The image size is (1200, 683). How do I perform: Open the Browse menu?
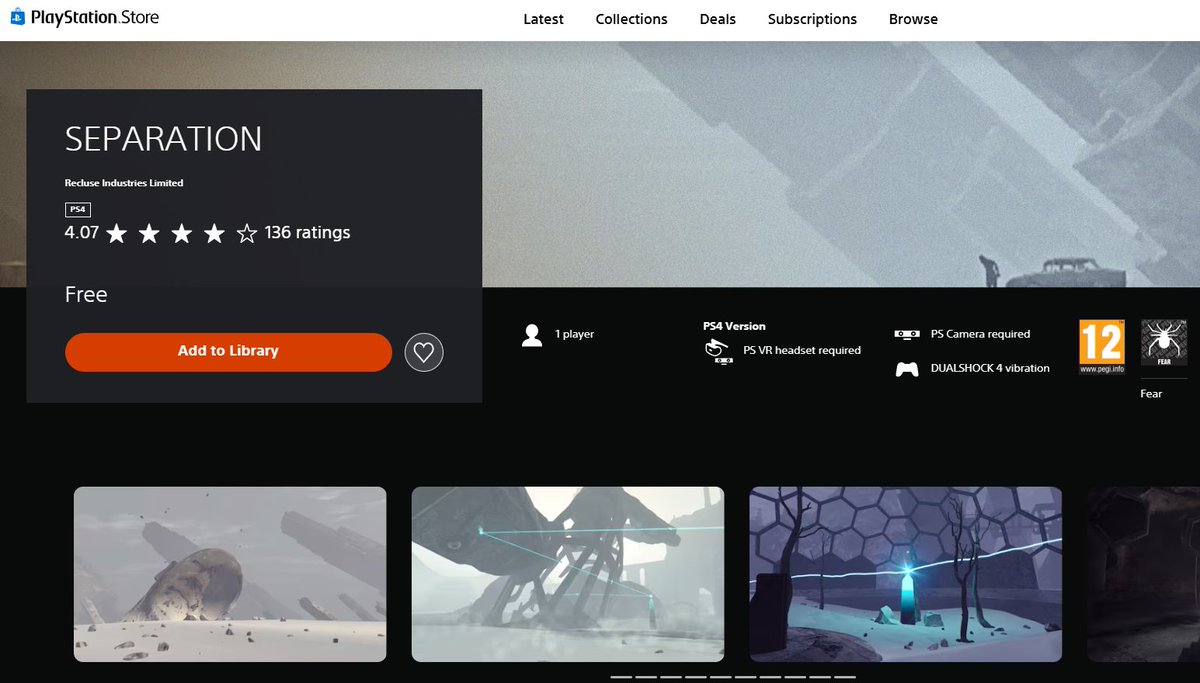point(913,19)
